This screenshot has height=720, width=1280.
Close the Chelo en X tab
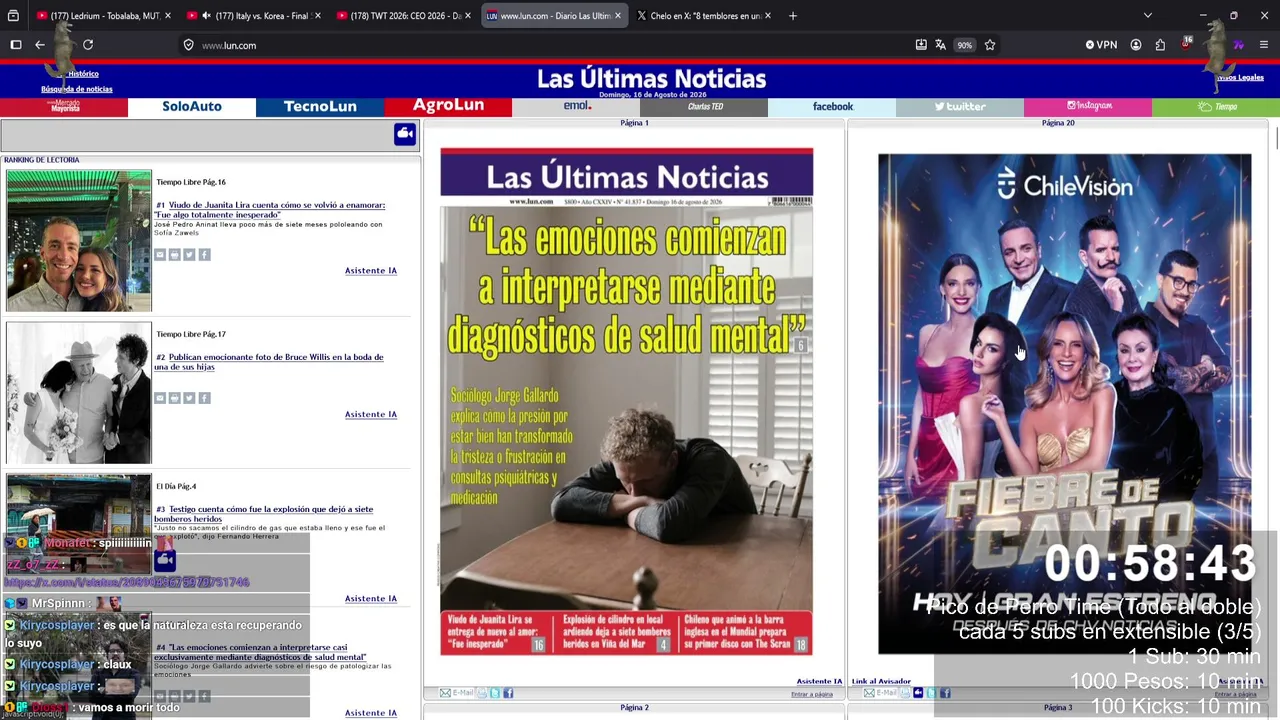pos(767,16)
